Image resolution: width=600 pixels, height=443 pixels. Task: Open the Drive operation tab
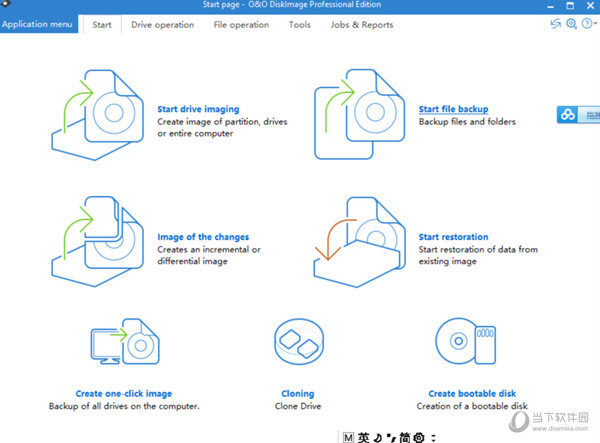pyautogui.click(x=163, y=24)
